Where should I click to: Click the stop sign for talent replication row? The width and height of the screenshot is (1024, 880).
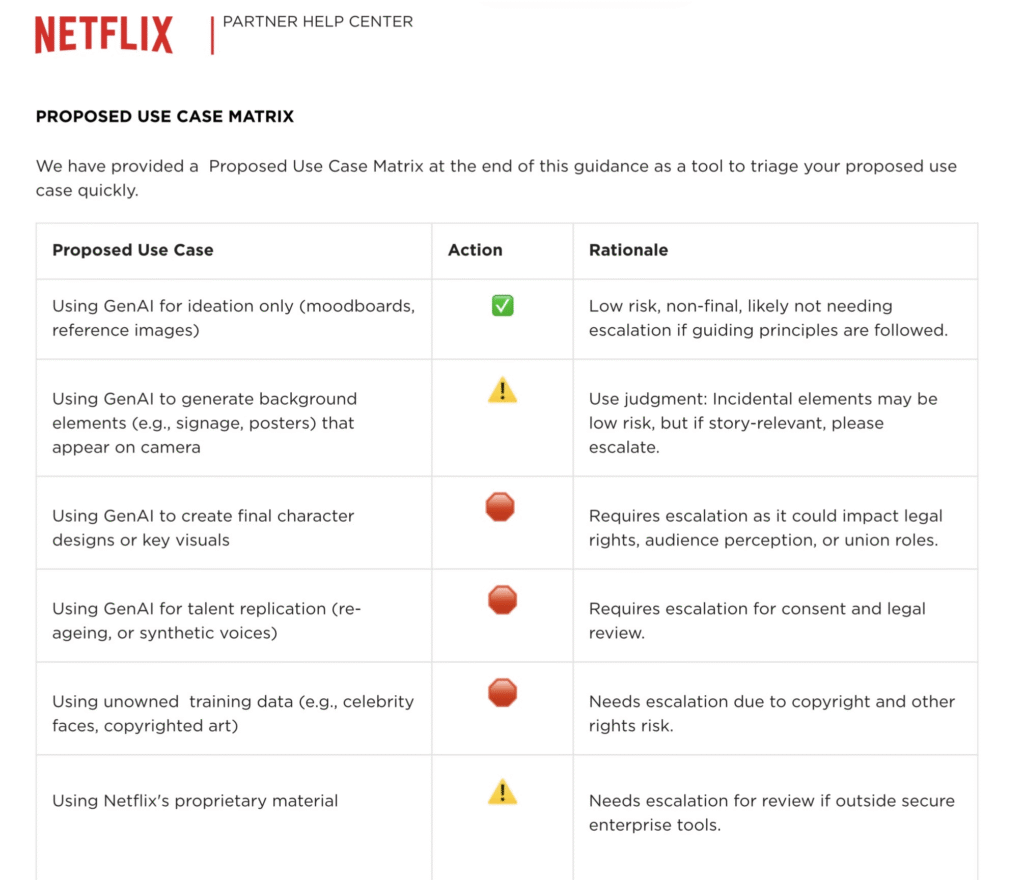502,600
